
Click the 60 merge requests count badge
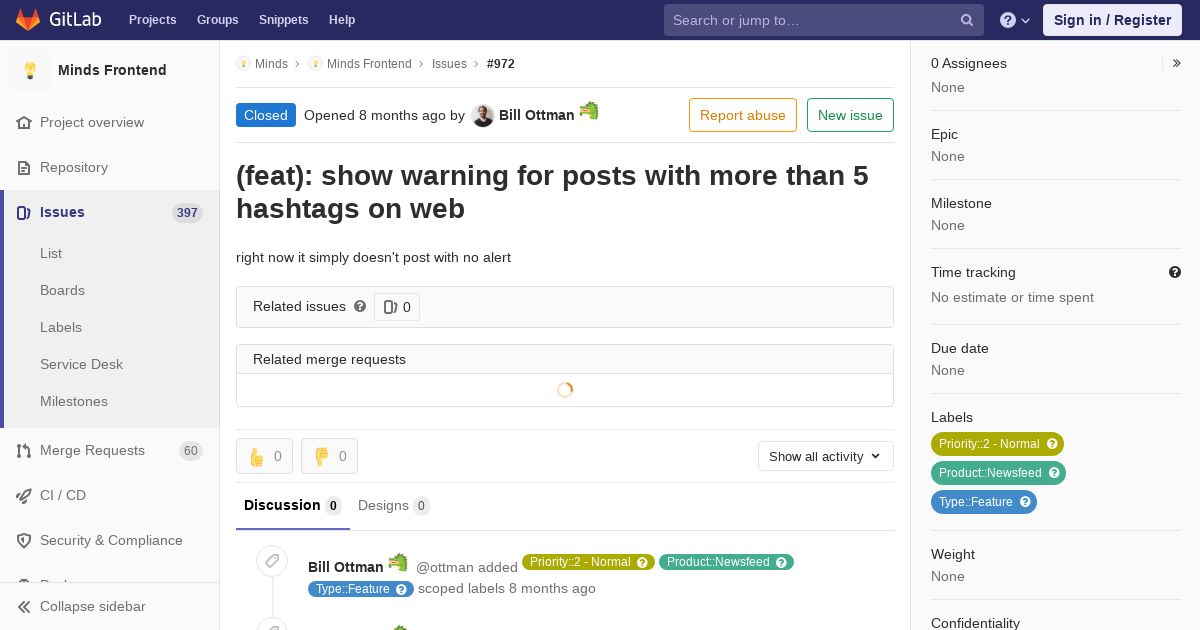(x=191, y=451)
